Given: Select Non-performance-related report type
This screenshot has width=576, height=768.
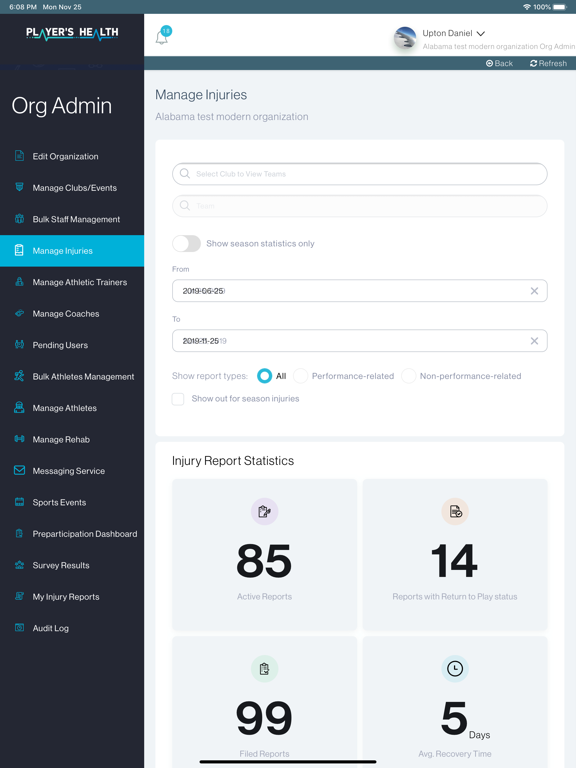Looking at the screenshot, I should 408,376.
